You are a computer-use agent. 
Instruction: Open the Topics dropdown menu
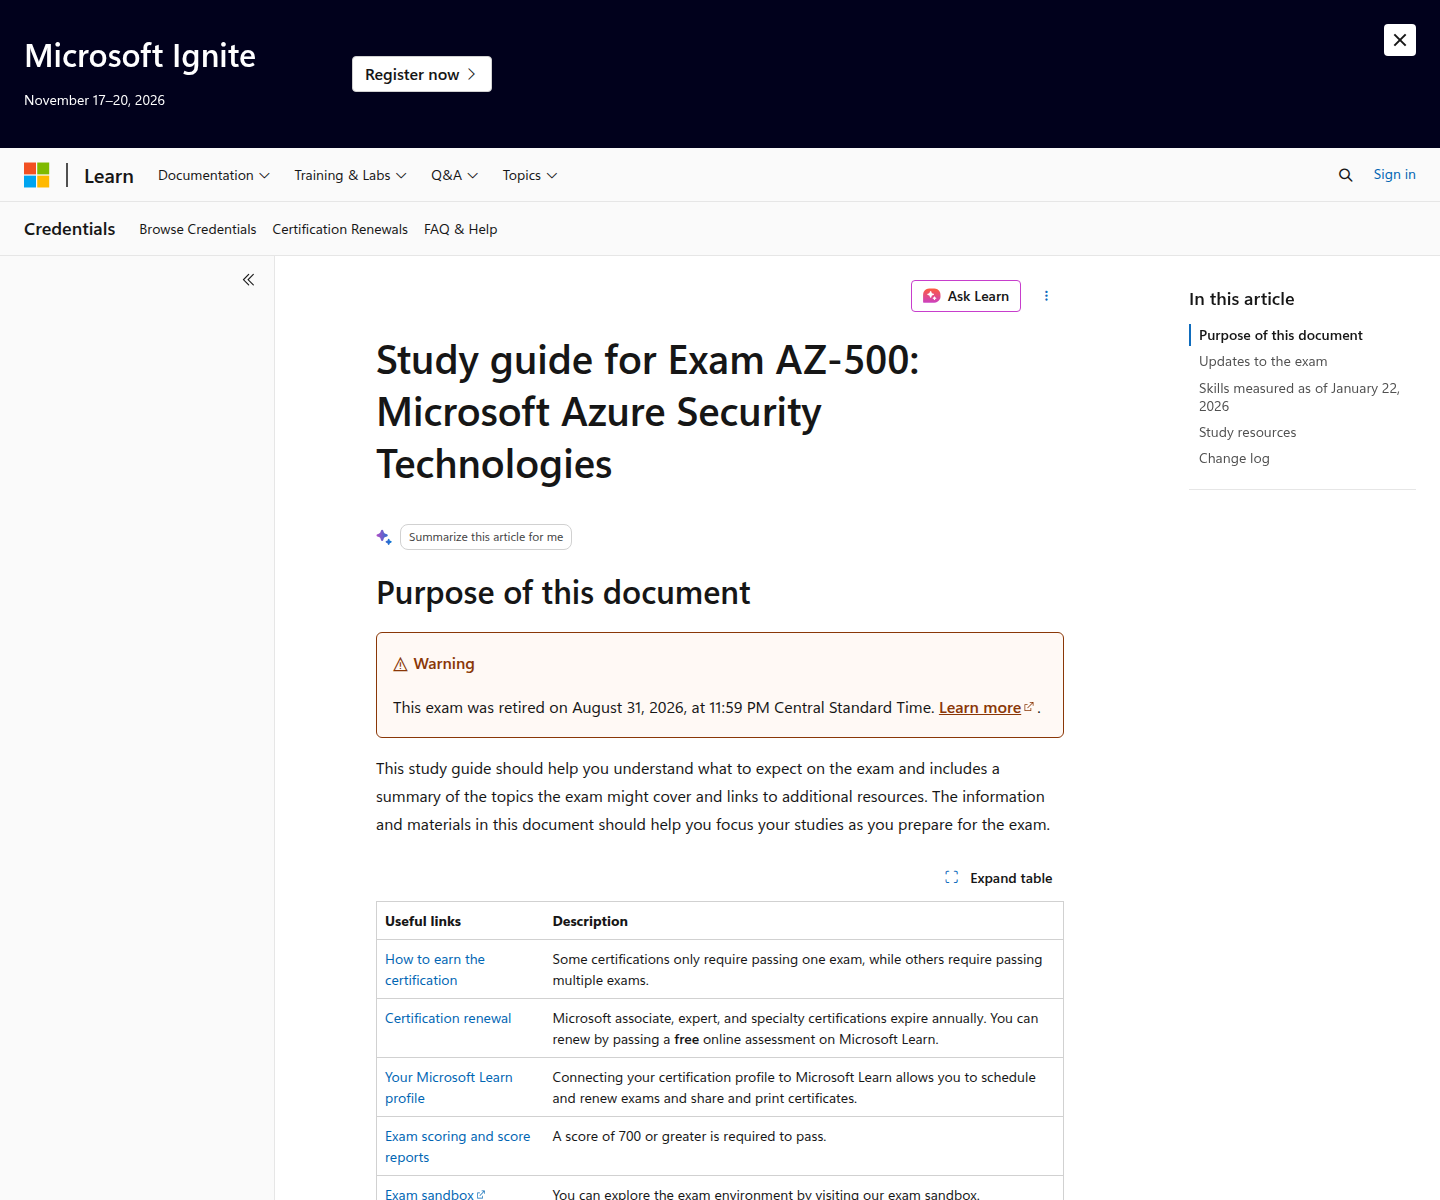pyautogui.click(x=530, y=175)
